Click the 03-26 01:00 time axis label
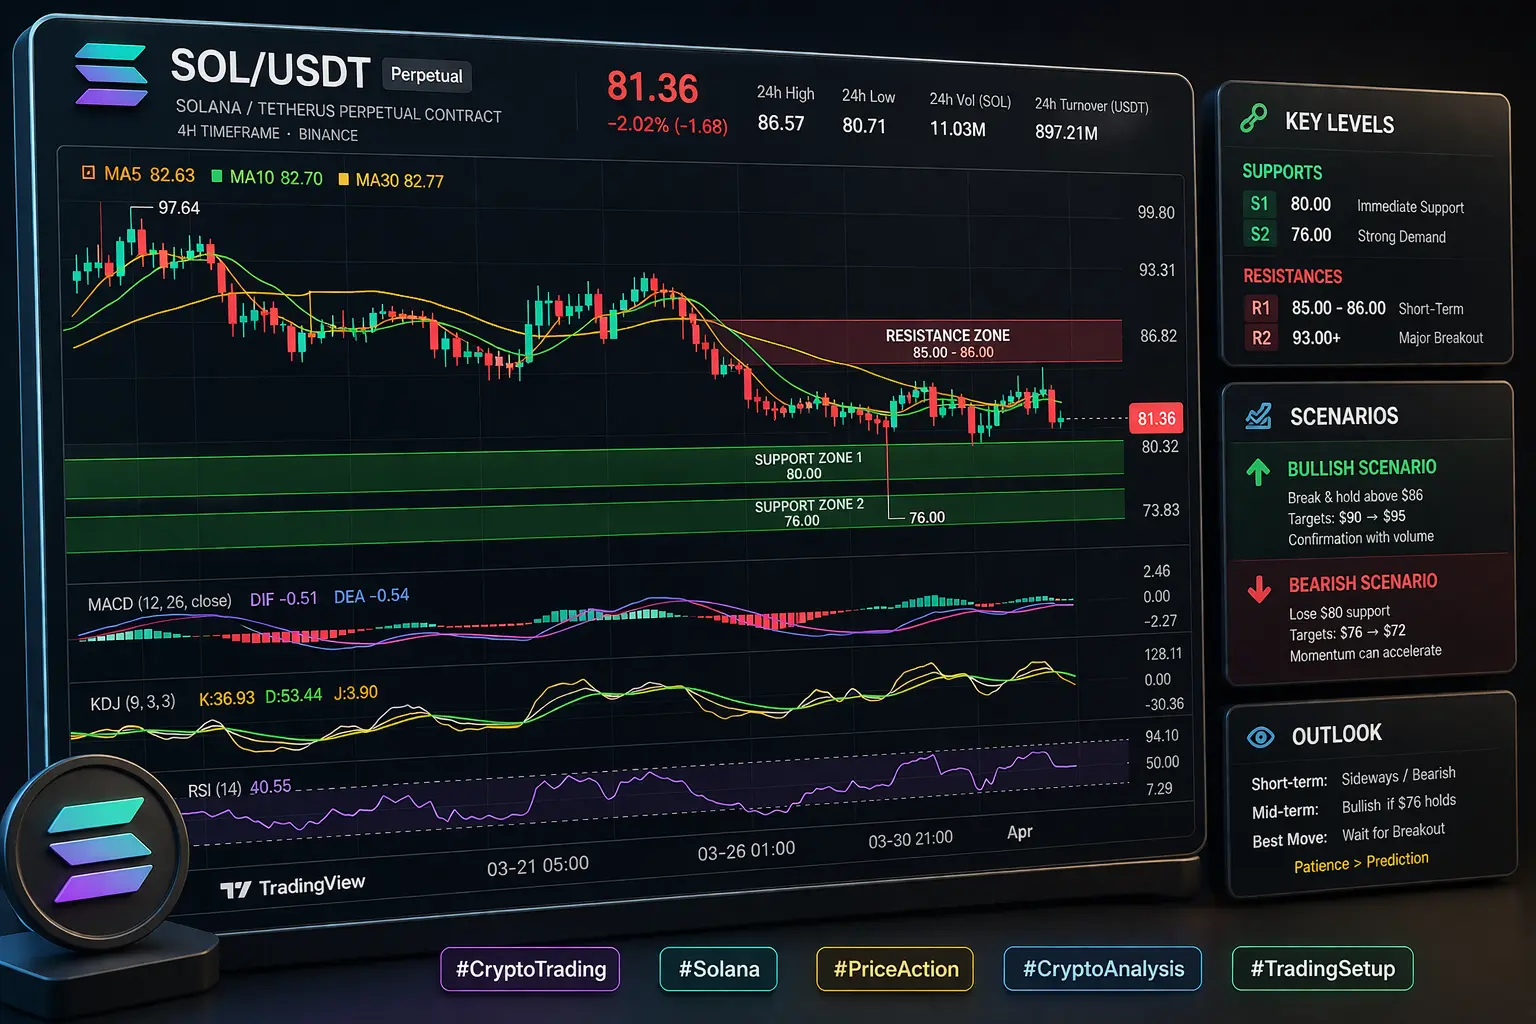This screenshot has height=1024, width=1536. pyautogui.click(x=746, y=851)
